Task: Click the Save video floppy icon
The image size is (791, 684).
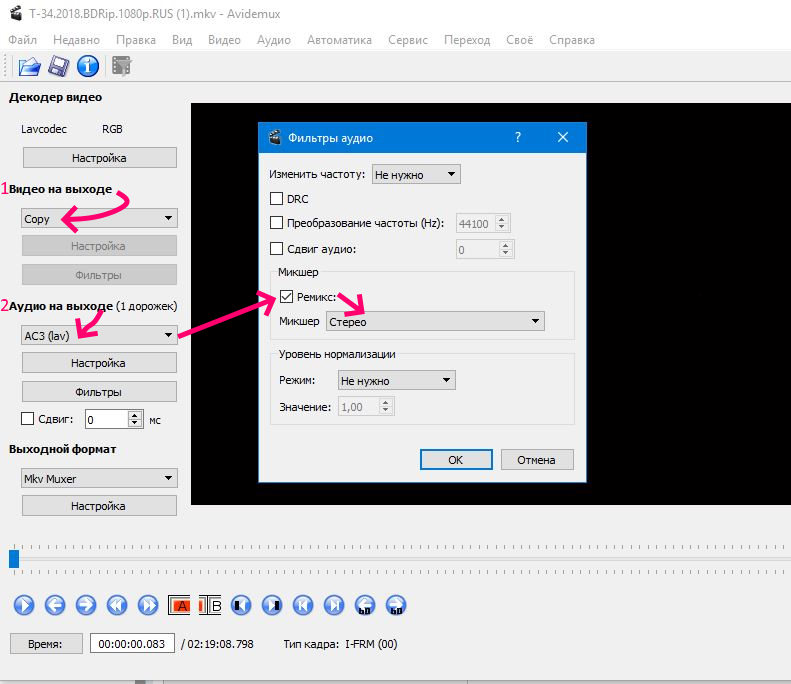Action: click(x=59, y=66)
